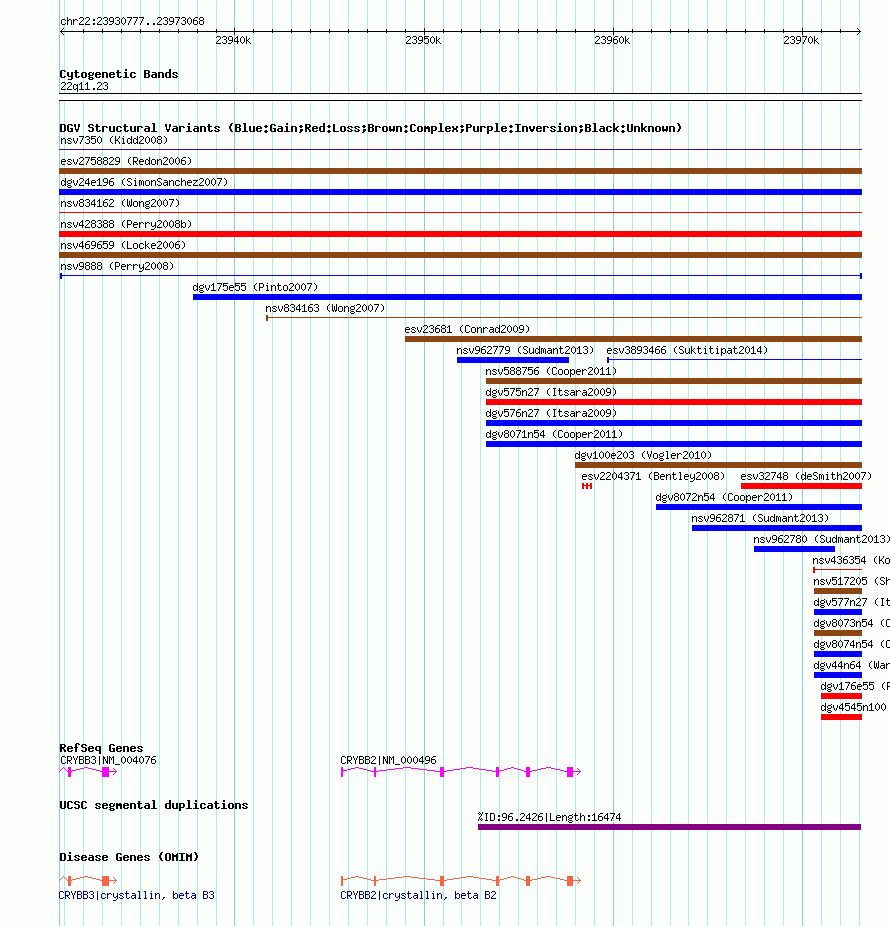This screenshot has height=926, width=890.
Task: Open variant nsv9888 (Perry2008) label
Action: (x=117, y=266)
